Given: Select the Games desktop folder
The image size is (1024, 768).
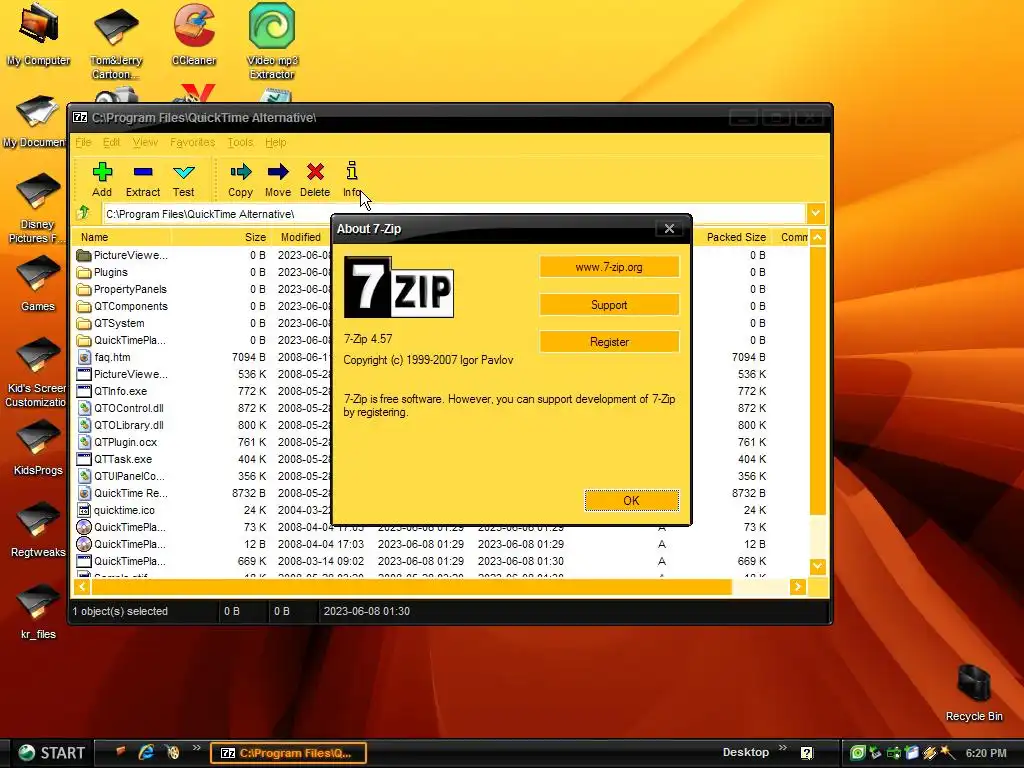Looking at the screenshot, I should tap(38, 282).
